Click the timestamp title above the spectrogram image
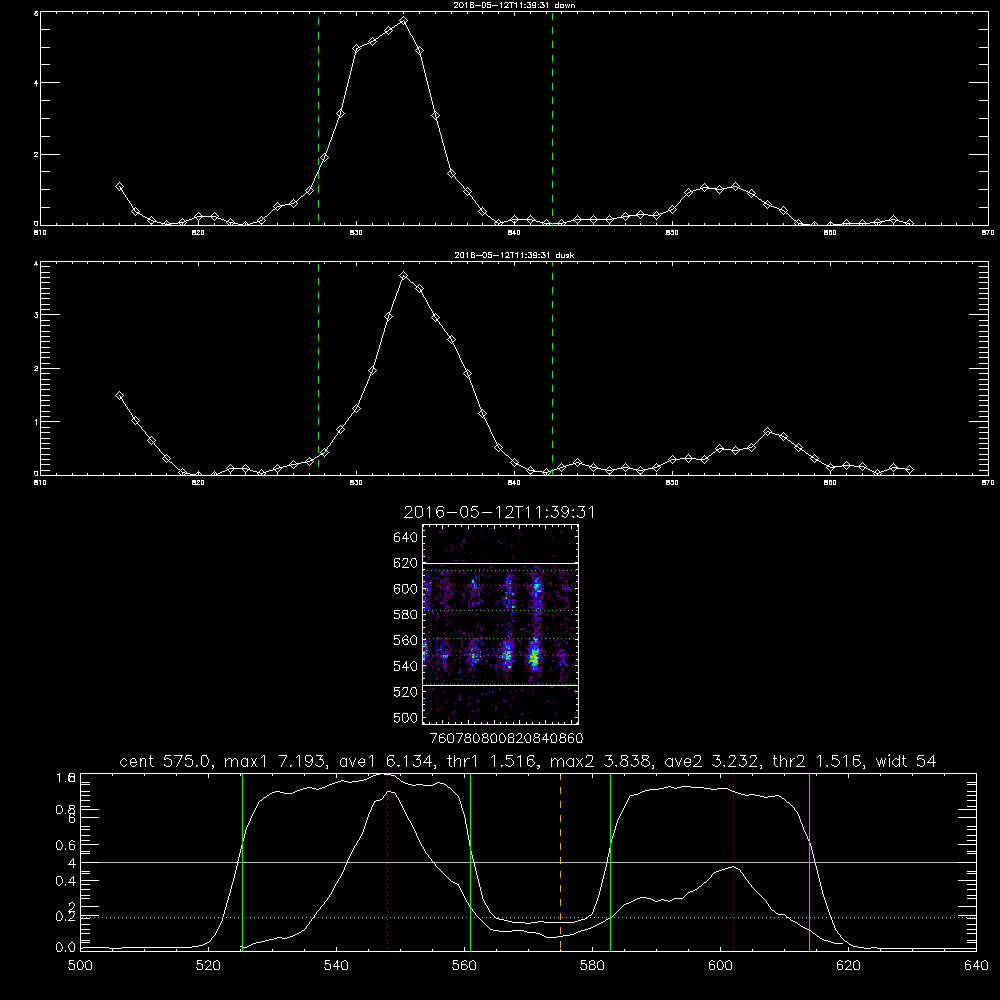Screen dimensions: 1000x1000 click(499, 512)
